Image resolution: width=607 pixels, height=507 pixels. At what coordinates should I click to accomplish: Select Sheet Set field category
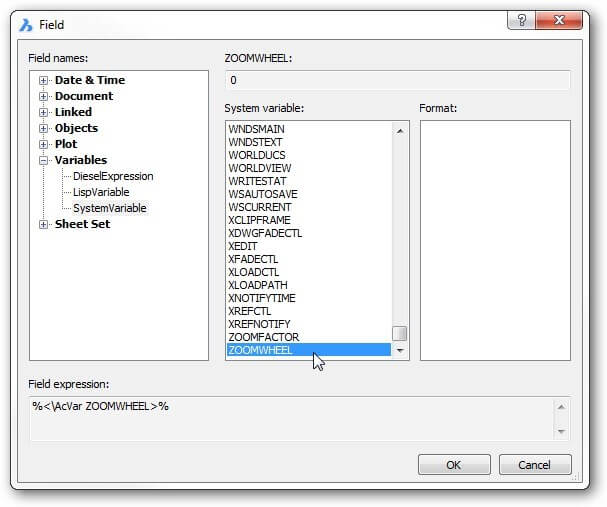[82, 224]
